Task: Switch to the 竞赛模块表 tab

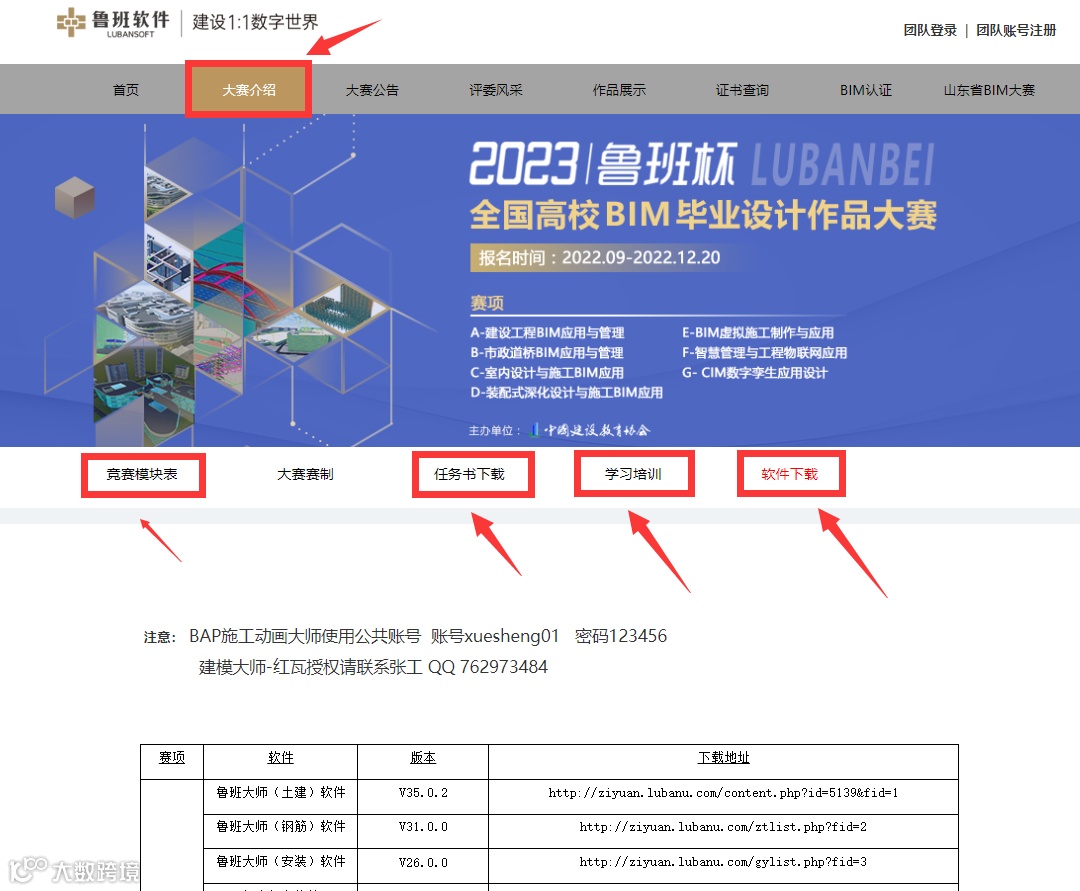Action: coord(142,474)
